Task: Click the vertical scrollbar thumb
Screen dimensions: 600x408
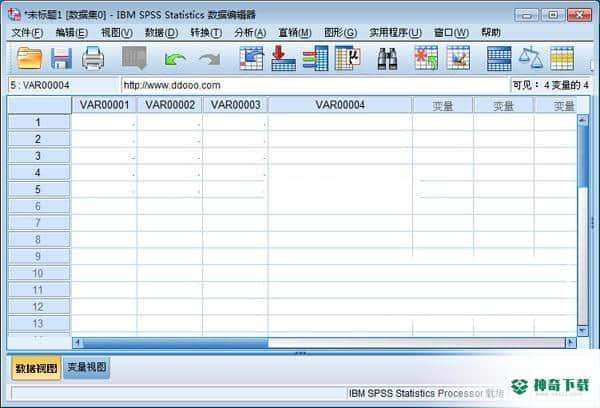Action: click(x=582, y=155)
